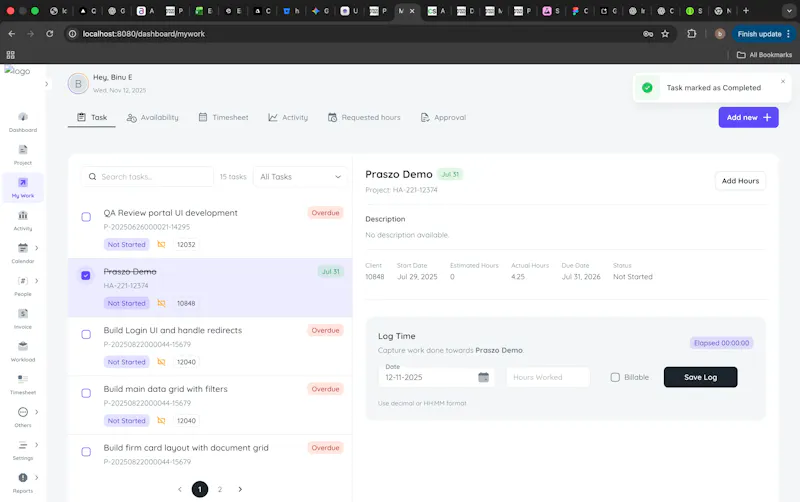Switch to the Requested hours tab
Screen dimensions: 800x502
click(364, 117)
